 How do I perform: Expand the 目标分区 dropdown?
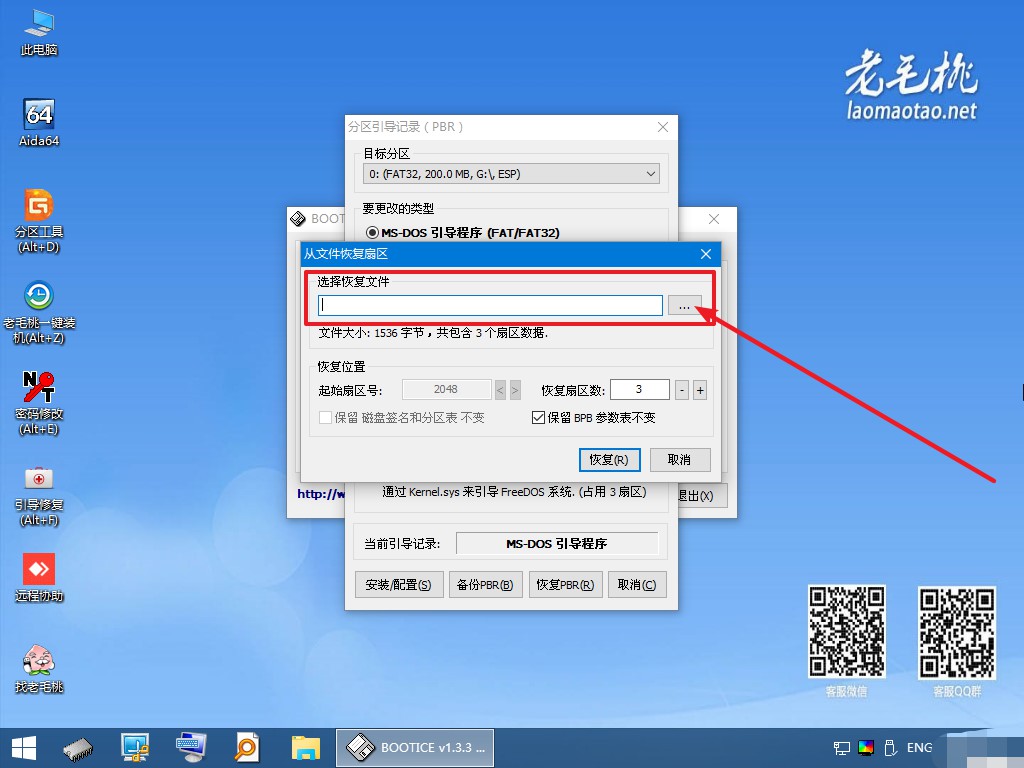click(511, 174)
